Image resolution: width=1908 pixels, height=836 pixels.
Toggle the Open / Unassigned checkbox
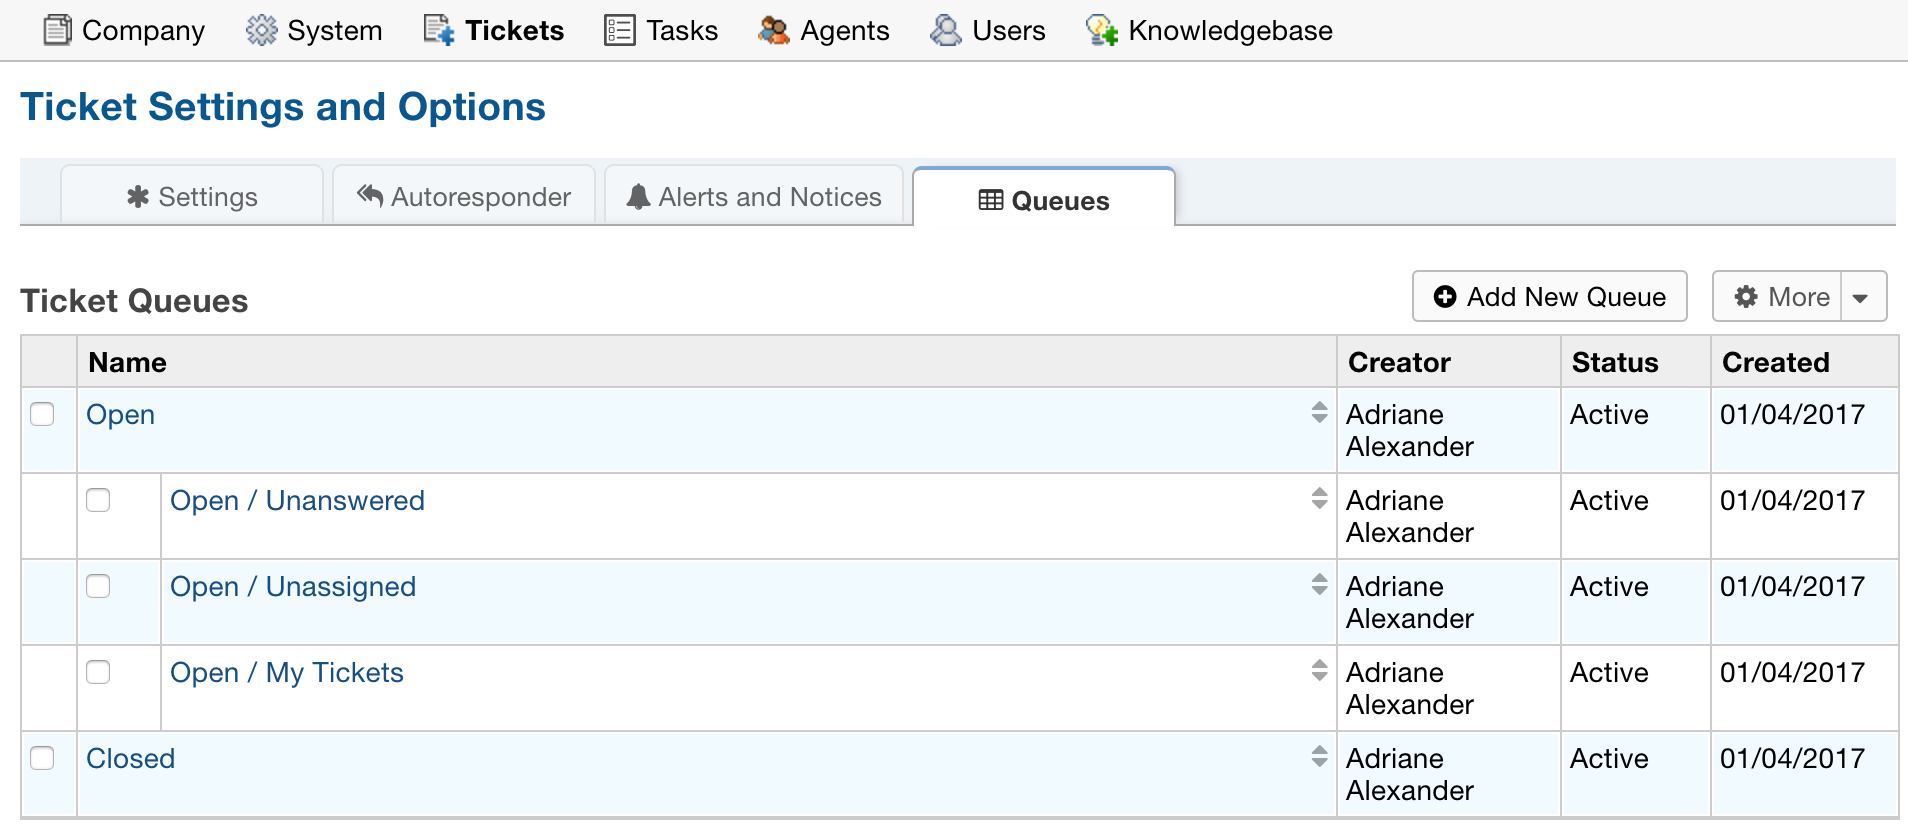coord(98,586)
